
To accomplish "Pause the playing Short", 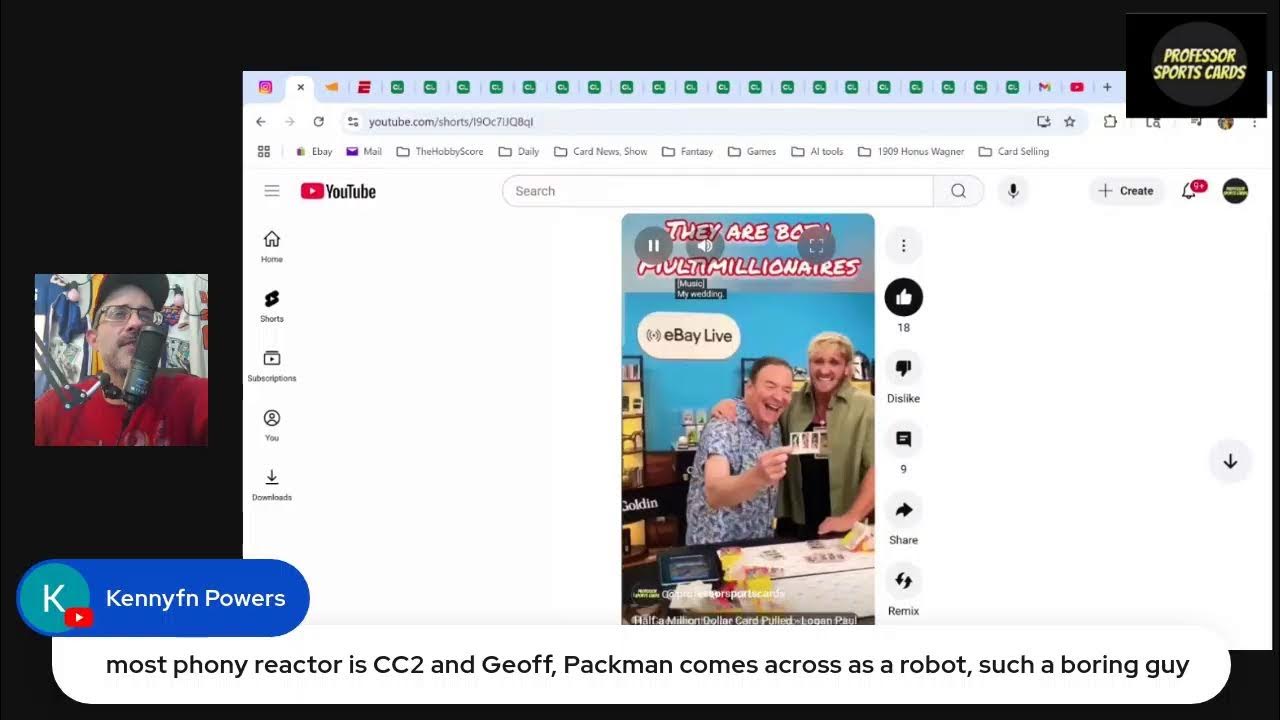I will pos(653,245).
